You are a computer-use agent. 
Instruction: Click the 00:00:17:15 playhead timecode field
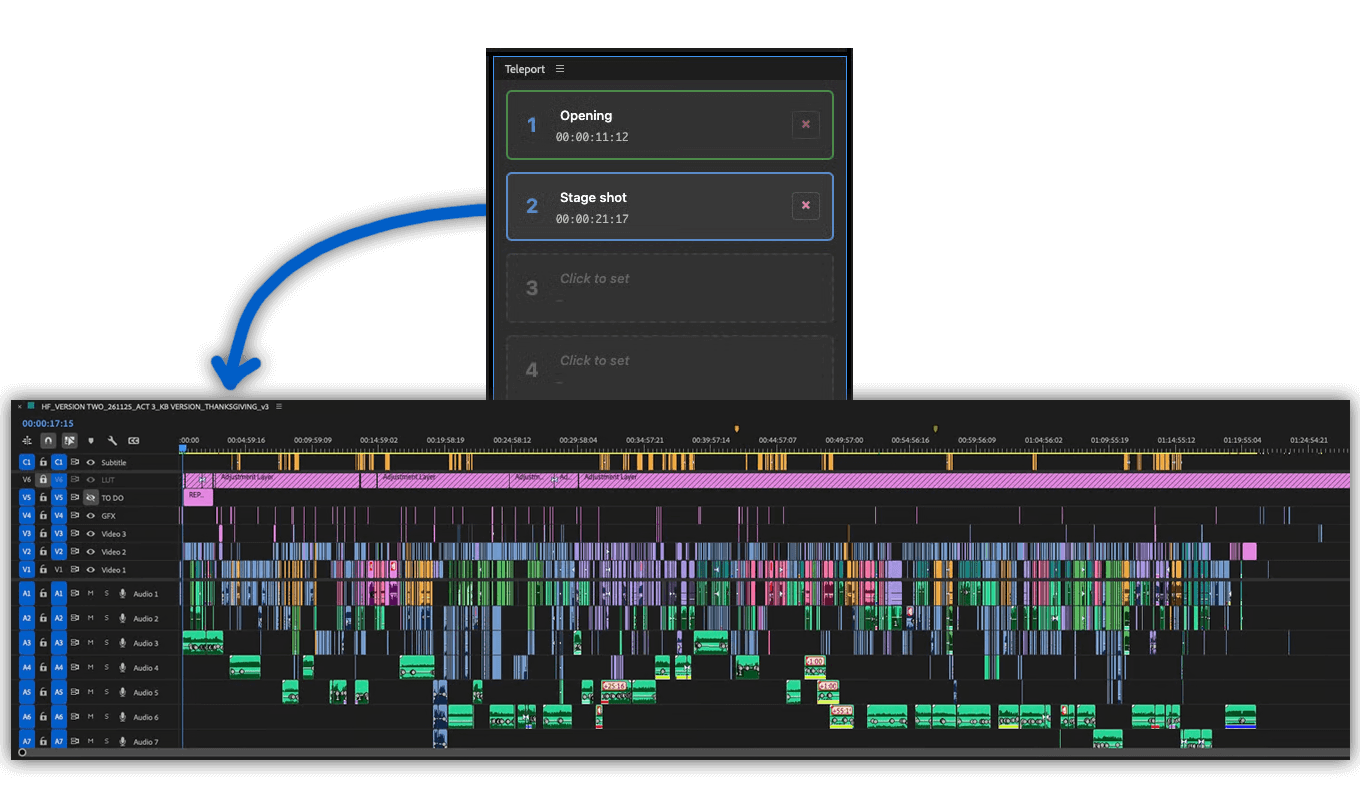[48, 424]
